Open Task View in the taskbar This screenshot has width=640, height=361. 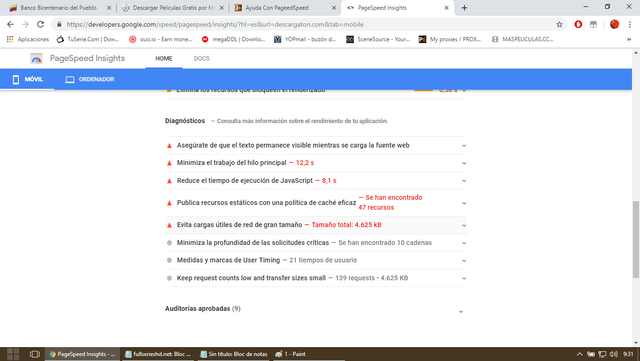(35, 354)
